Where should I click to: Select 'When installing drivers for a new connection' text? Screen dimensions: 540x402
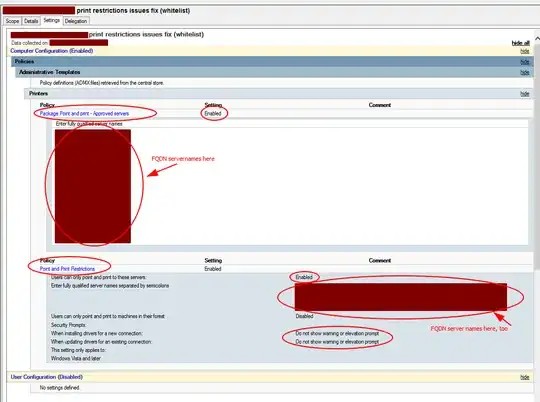(97, 333)
